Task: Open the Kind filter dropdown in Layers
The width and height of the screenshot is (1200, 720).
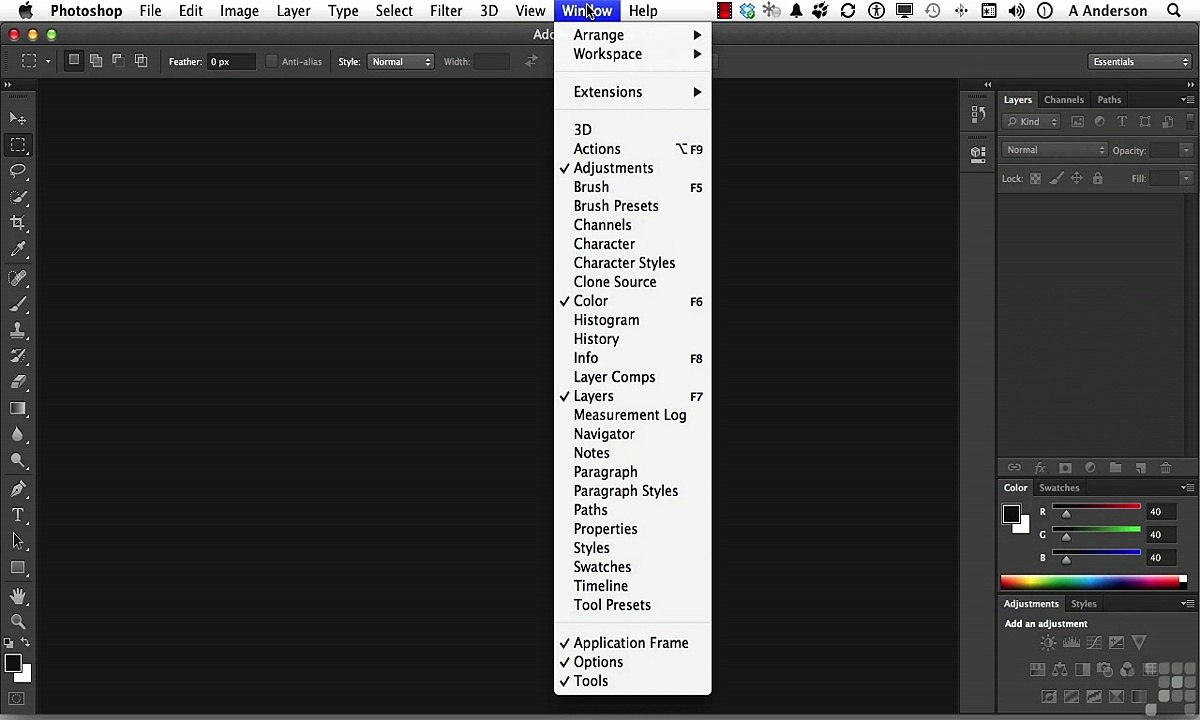Action: point(1031,122)
